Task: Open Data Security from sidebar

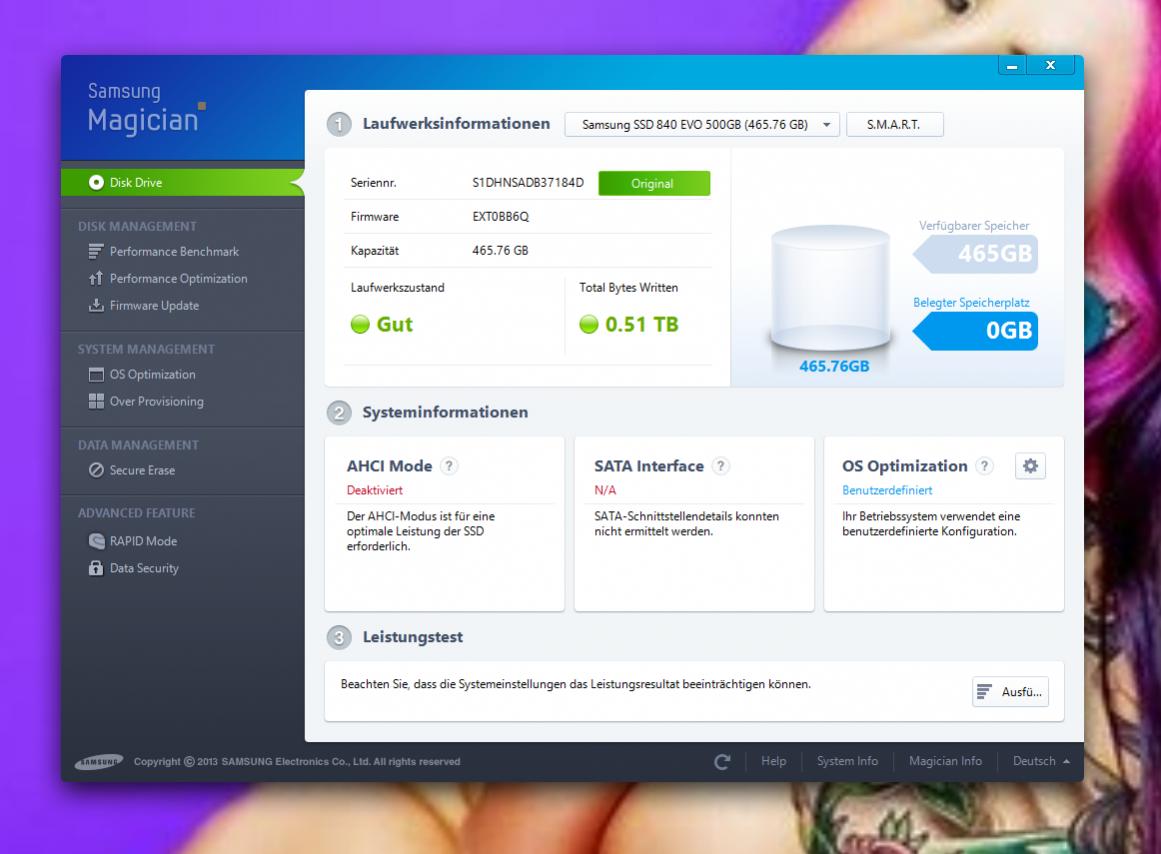Action: pos(144,568)
